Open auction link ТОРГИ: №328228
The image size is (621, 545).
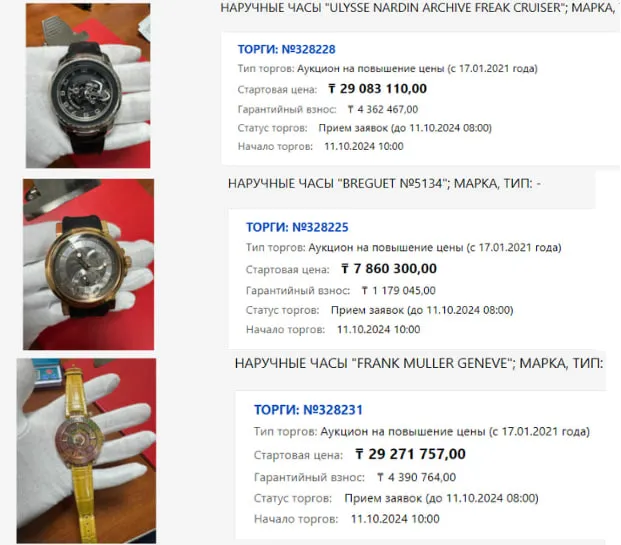pyautogui.click(x=286, y=50)
